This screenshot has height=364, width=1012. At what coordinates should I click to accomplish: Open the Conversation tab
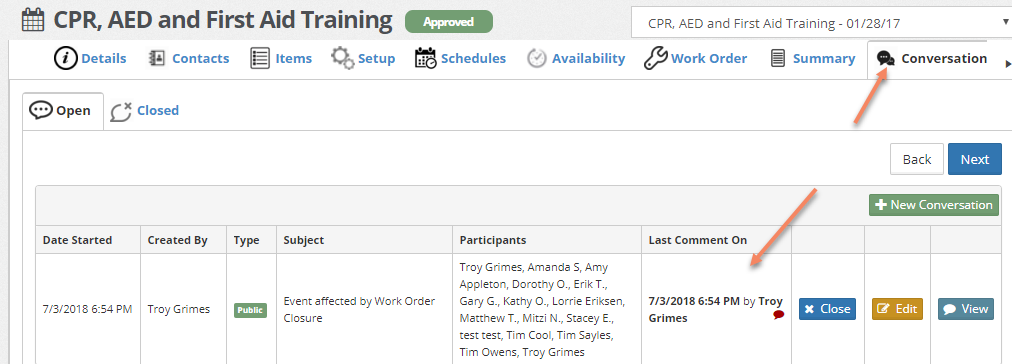click(x=932, y=59)
